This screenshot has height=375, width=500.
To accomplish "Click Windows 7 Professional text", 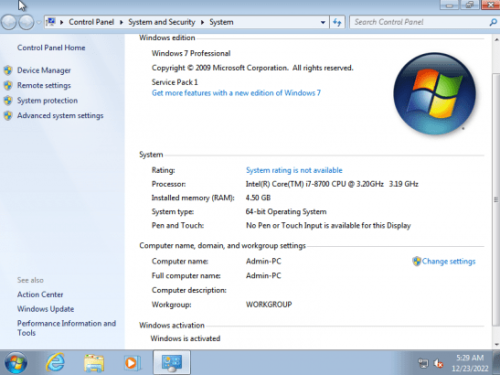I will coord(191,53).
